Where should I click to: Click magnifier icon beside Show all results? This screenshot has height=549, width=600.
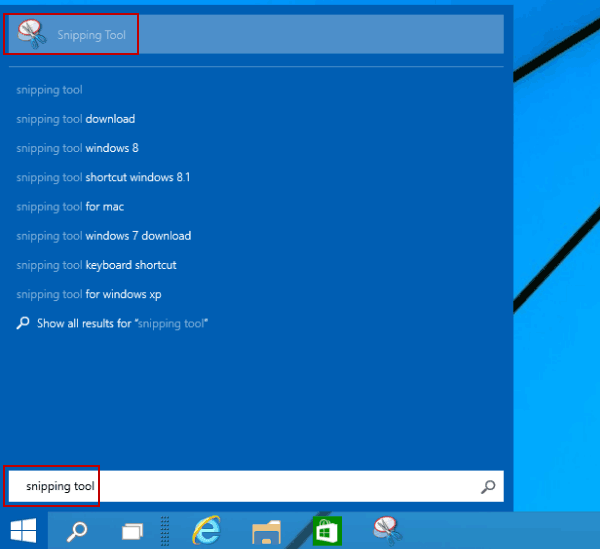(x=23, y=323)
